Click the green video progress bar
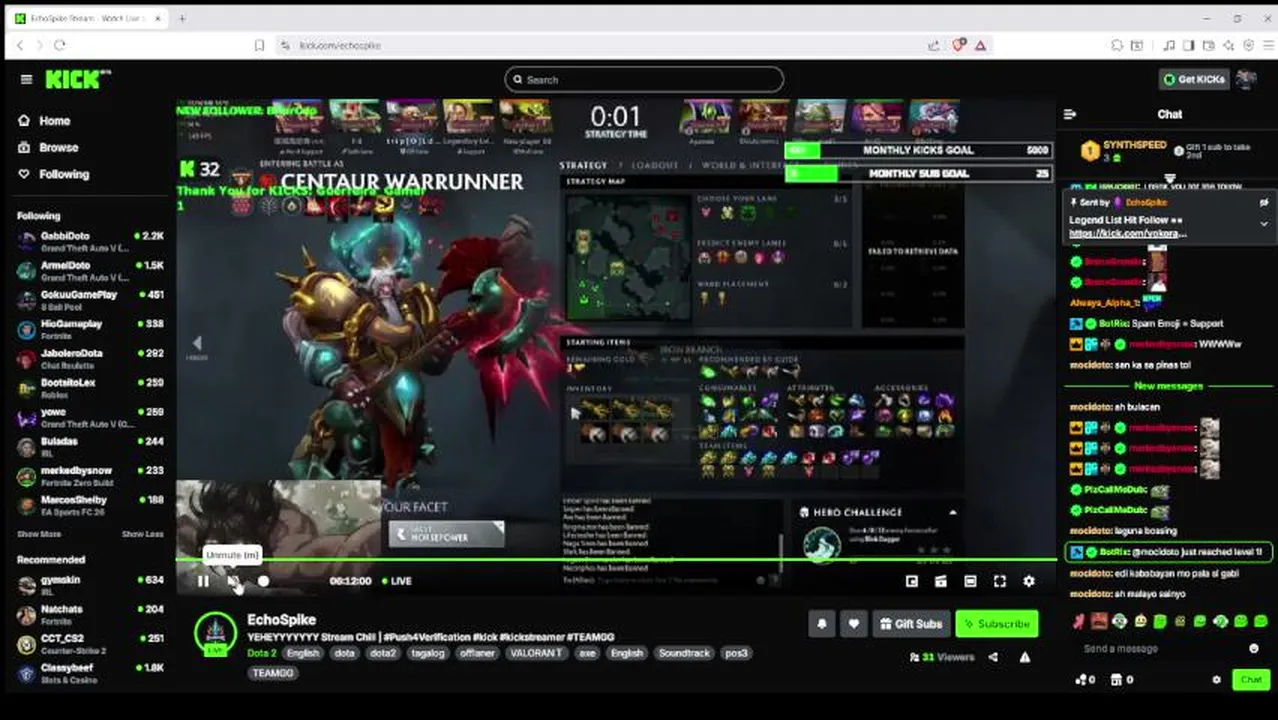 tap(616, 559)
